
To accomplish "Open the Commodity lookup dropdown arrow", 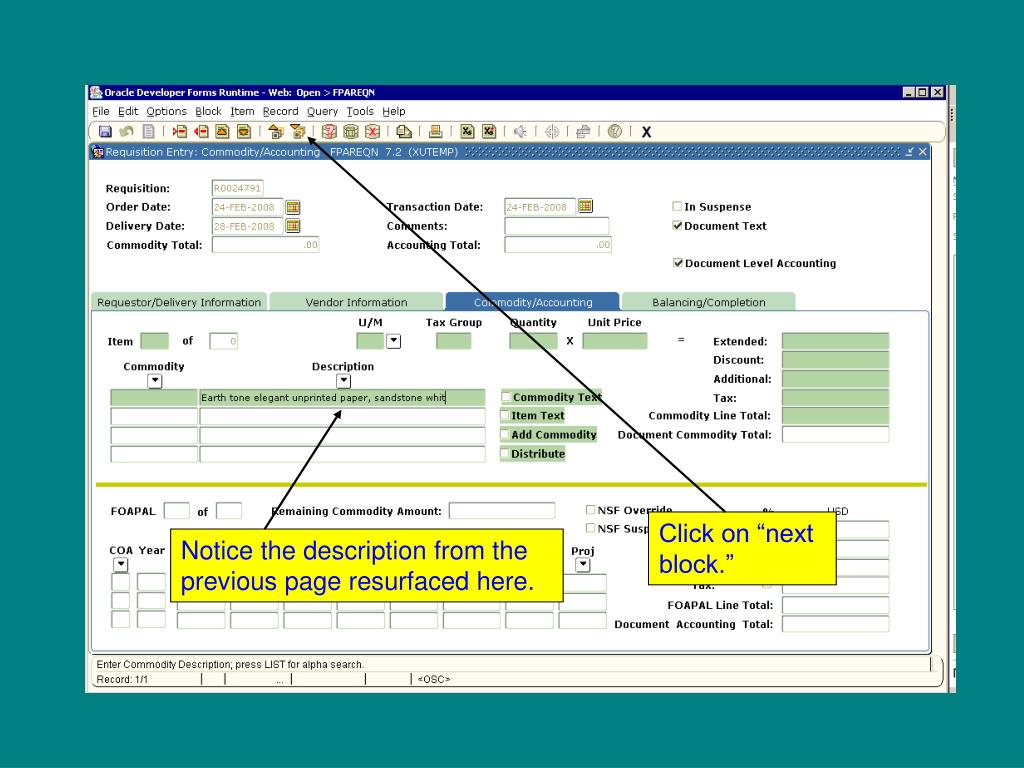I will pyautogui.click(x=154, y=381).
